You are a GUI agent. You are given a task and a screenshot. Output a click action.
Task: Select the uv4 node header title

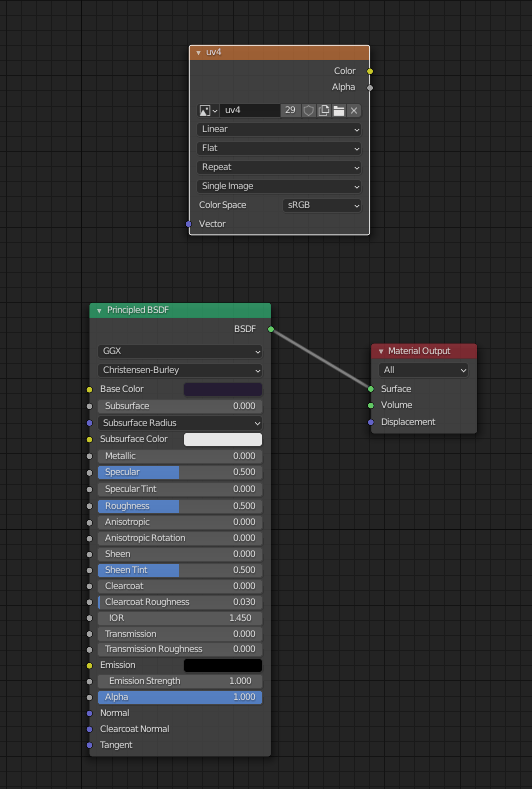213,52
